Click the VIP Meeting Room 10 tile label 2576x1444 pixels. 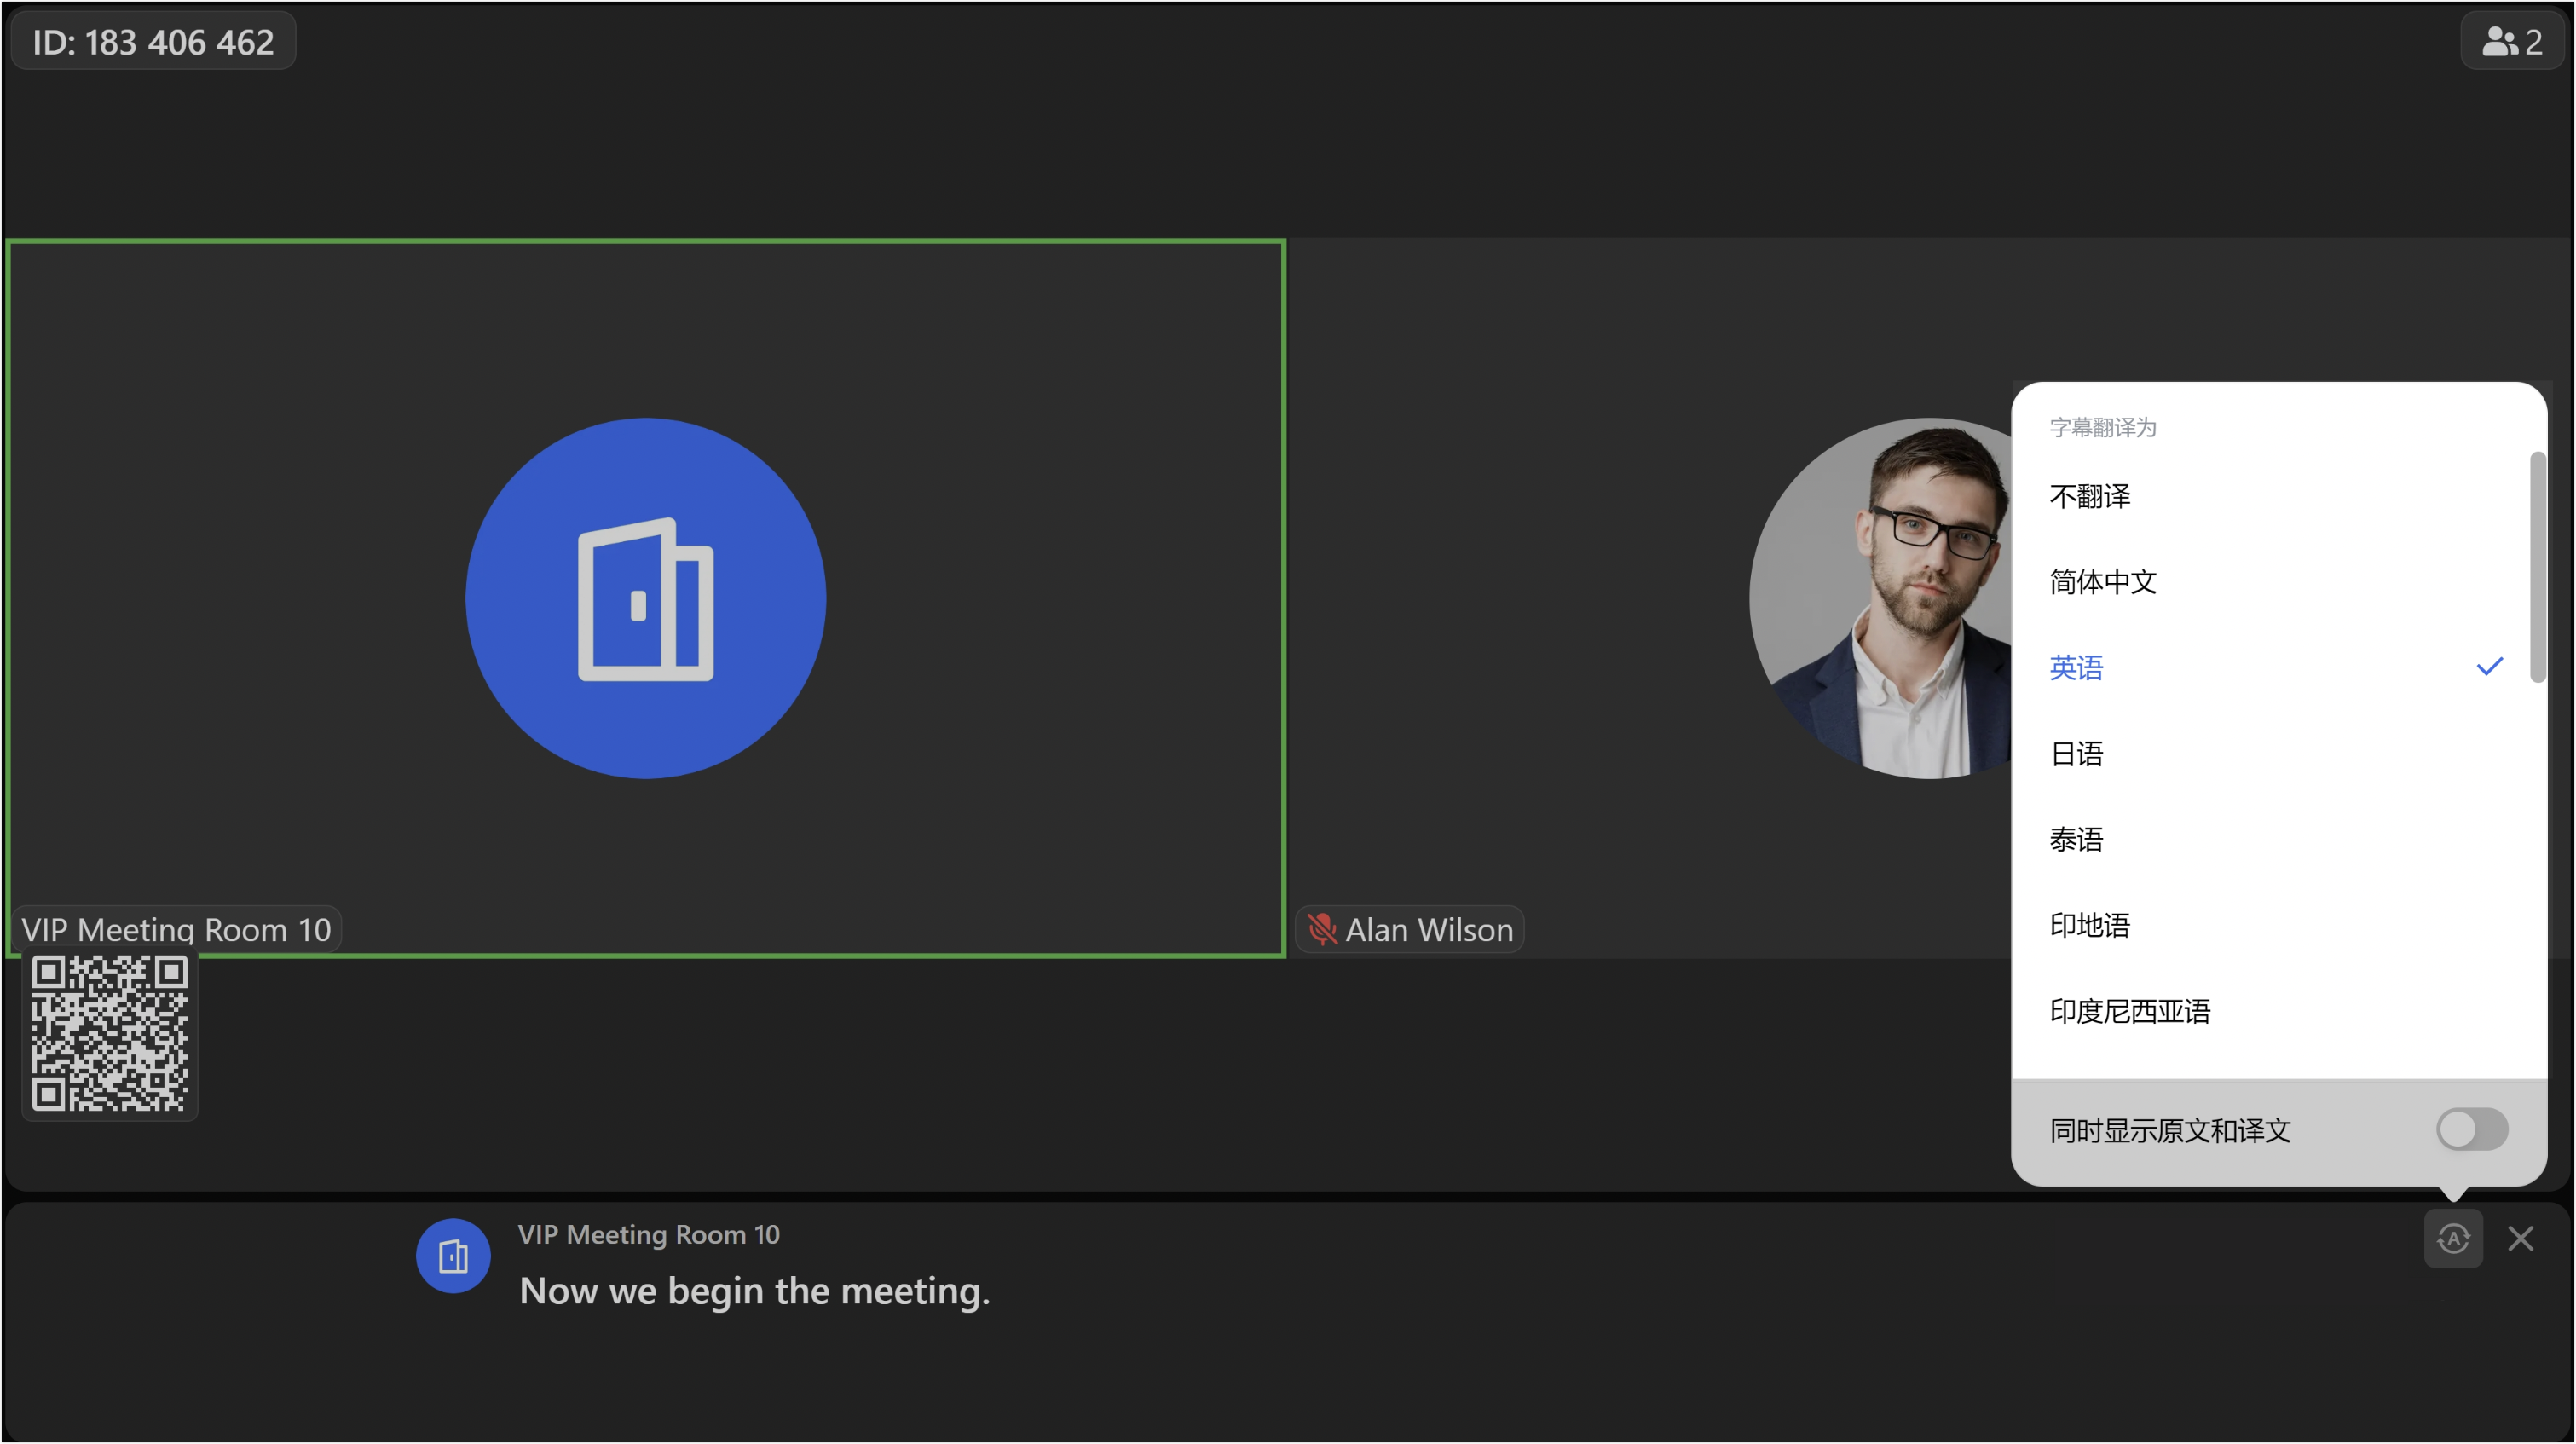click(176, 930)
